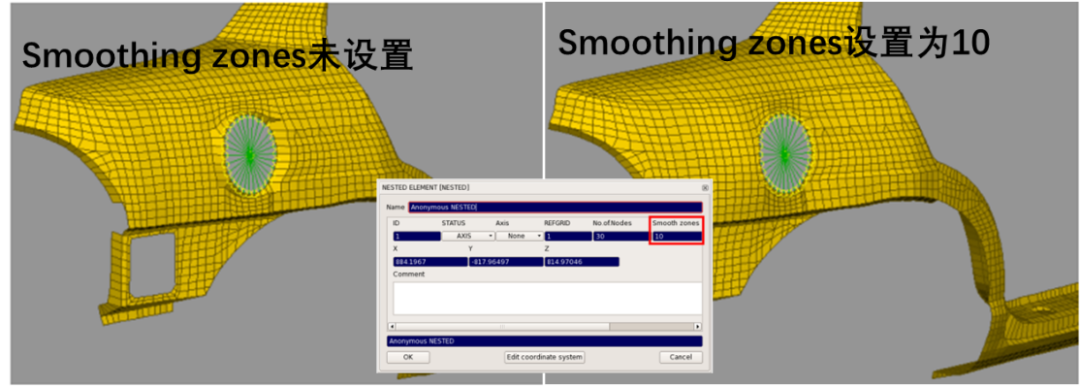This screenshot has height=386, width=1080.
Task: Click the horizontal scrollbar thumb in the dialog
Action: point(503,326)
